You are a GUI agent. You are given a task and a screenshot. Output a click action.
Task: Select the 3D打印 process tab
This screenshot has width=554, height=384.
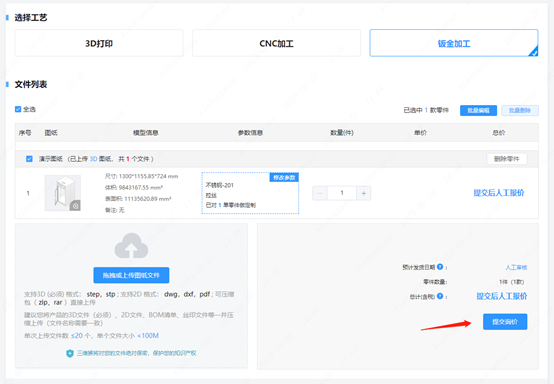click(99, 43)
